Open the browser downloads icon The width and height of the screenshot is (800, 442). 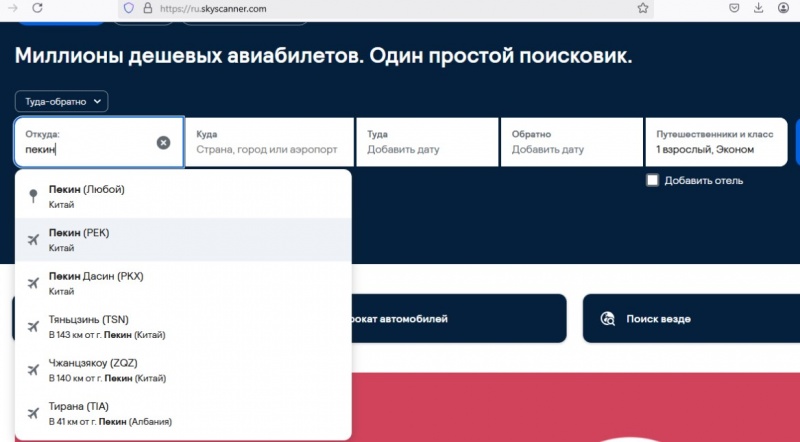pos(759,8)
